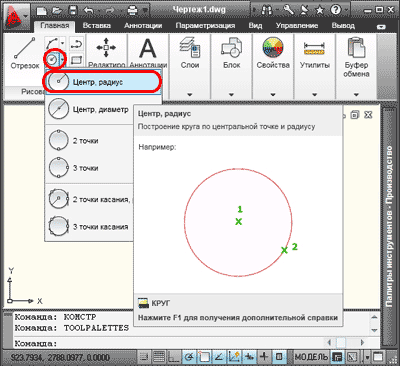The height and width of the screenshot is (366, 400).
Task: Choose the 2 точки circle option
Action: [89, 141]
